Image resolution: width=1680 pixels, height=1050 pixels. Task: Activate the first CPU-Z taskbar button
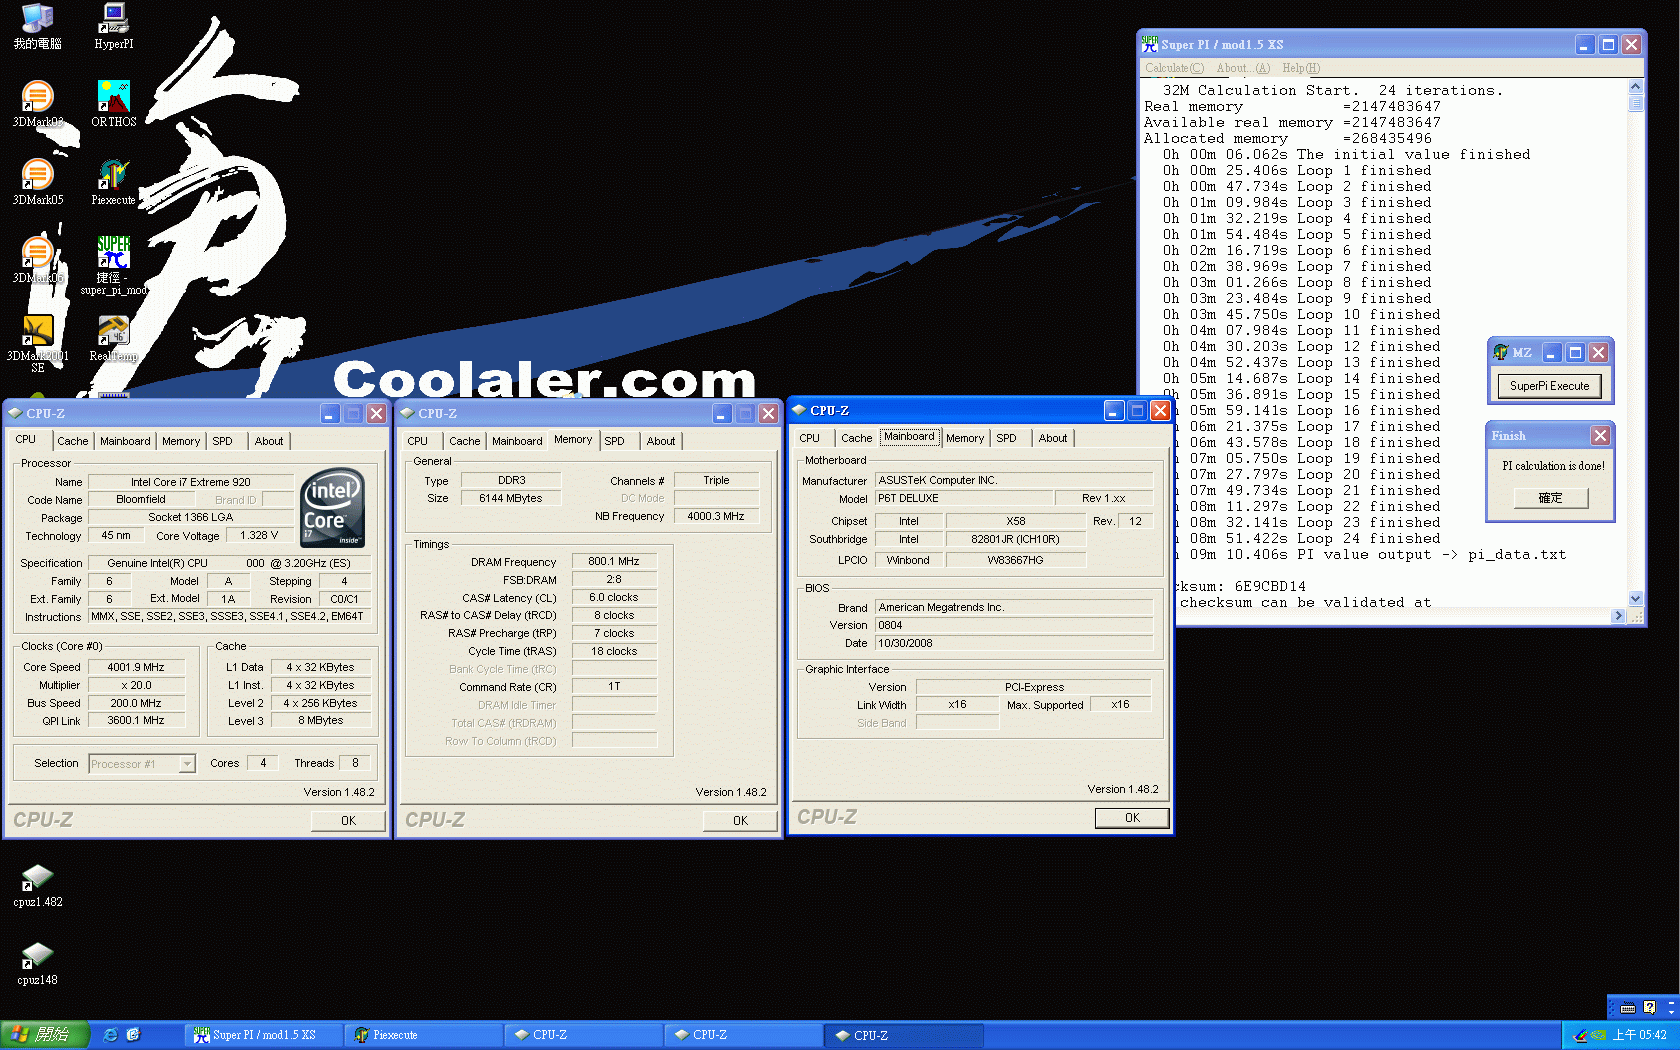(584, 1035)
